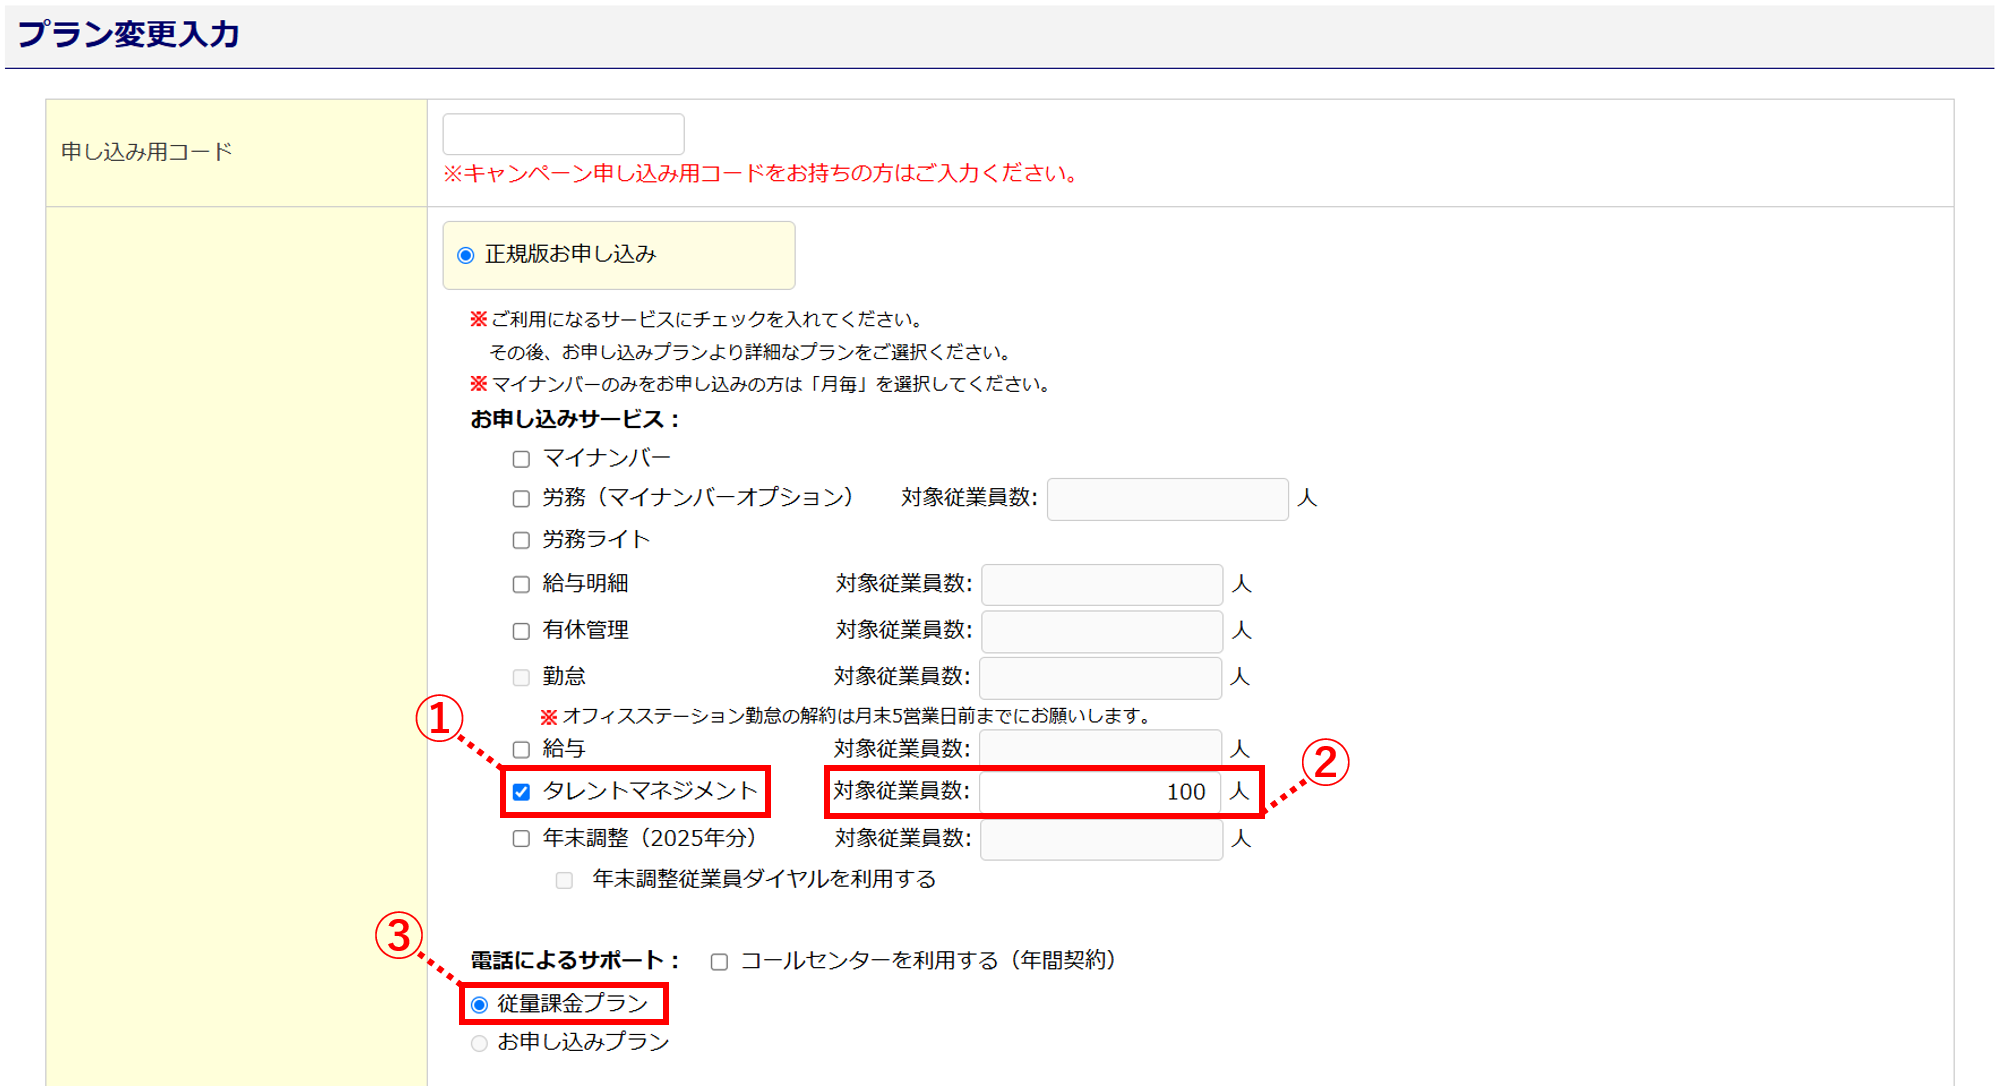Click the お申し込みサービス： label

tap(576, 420)
